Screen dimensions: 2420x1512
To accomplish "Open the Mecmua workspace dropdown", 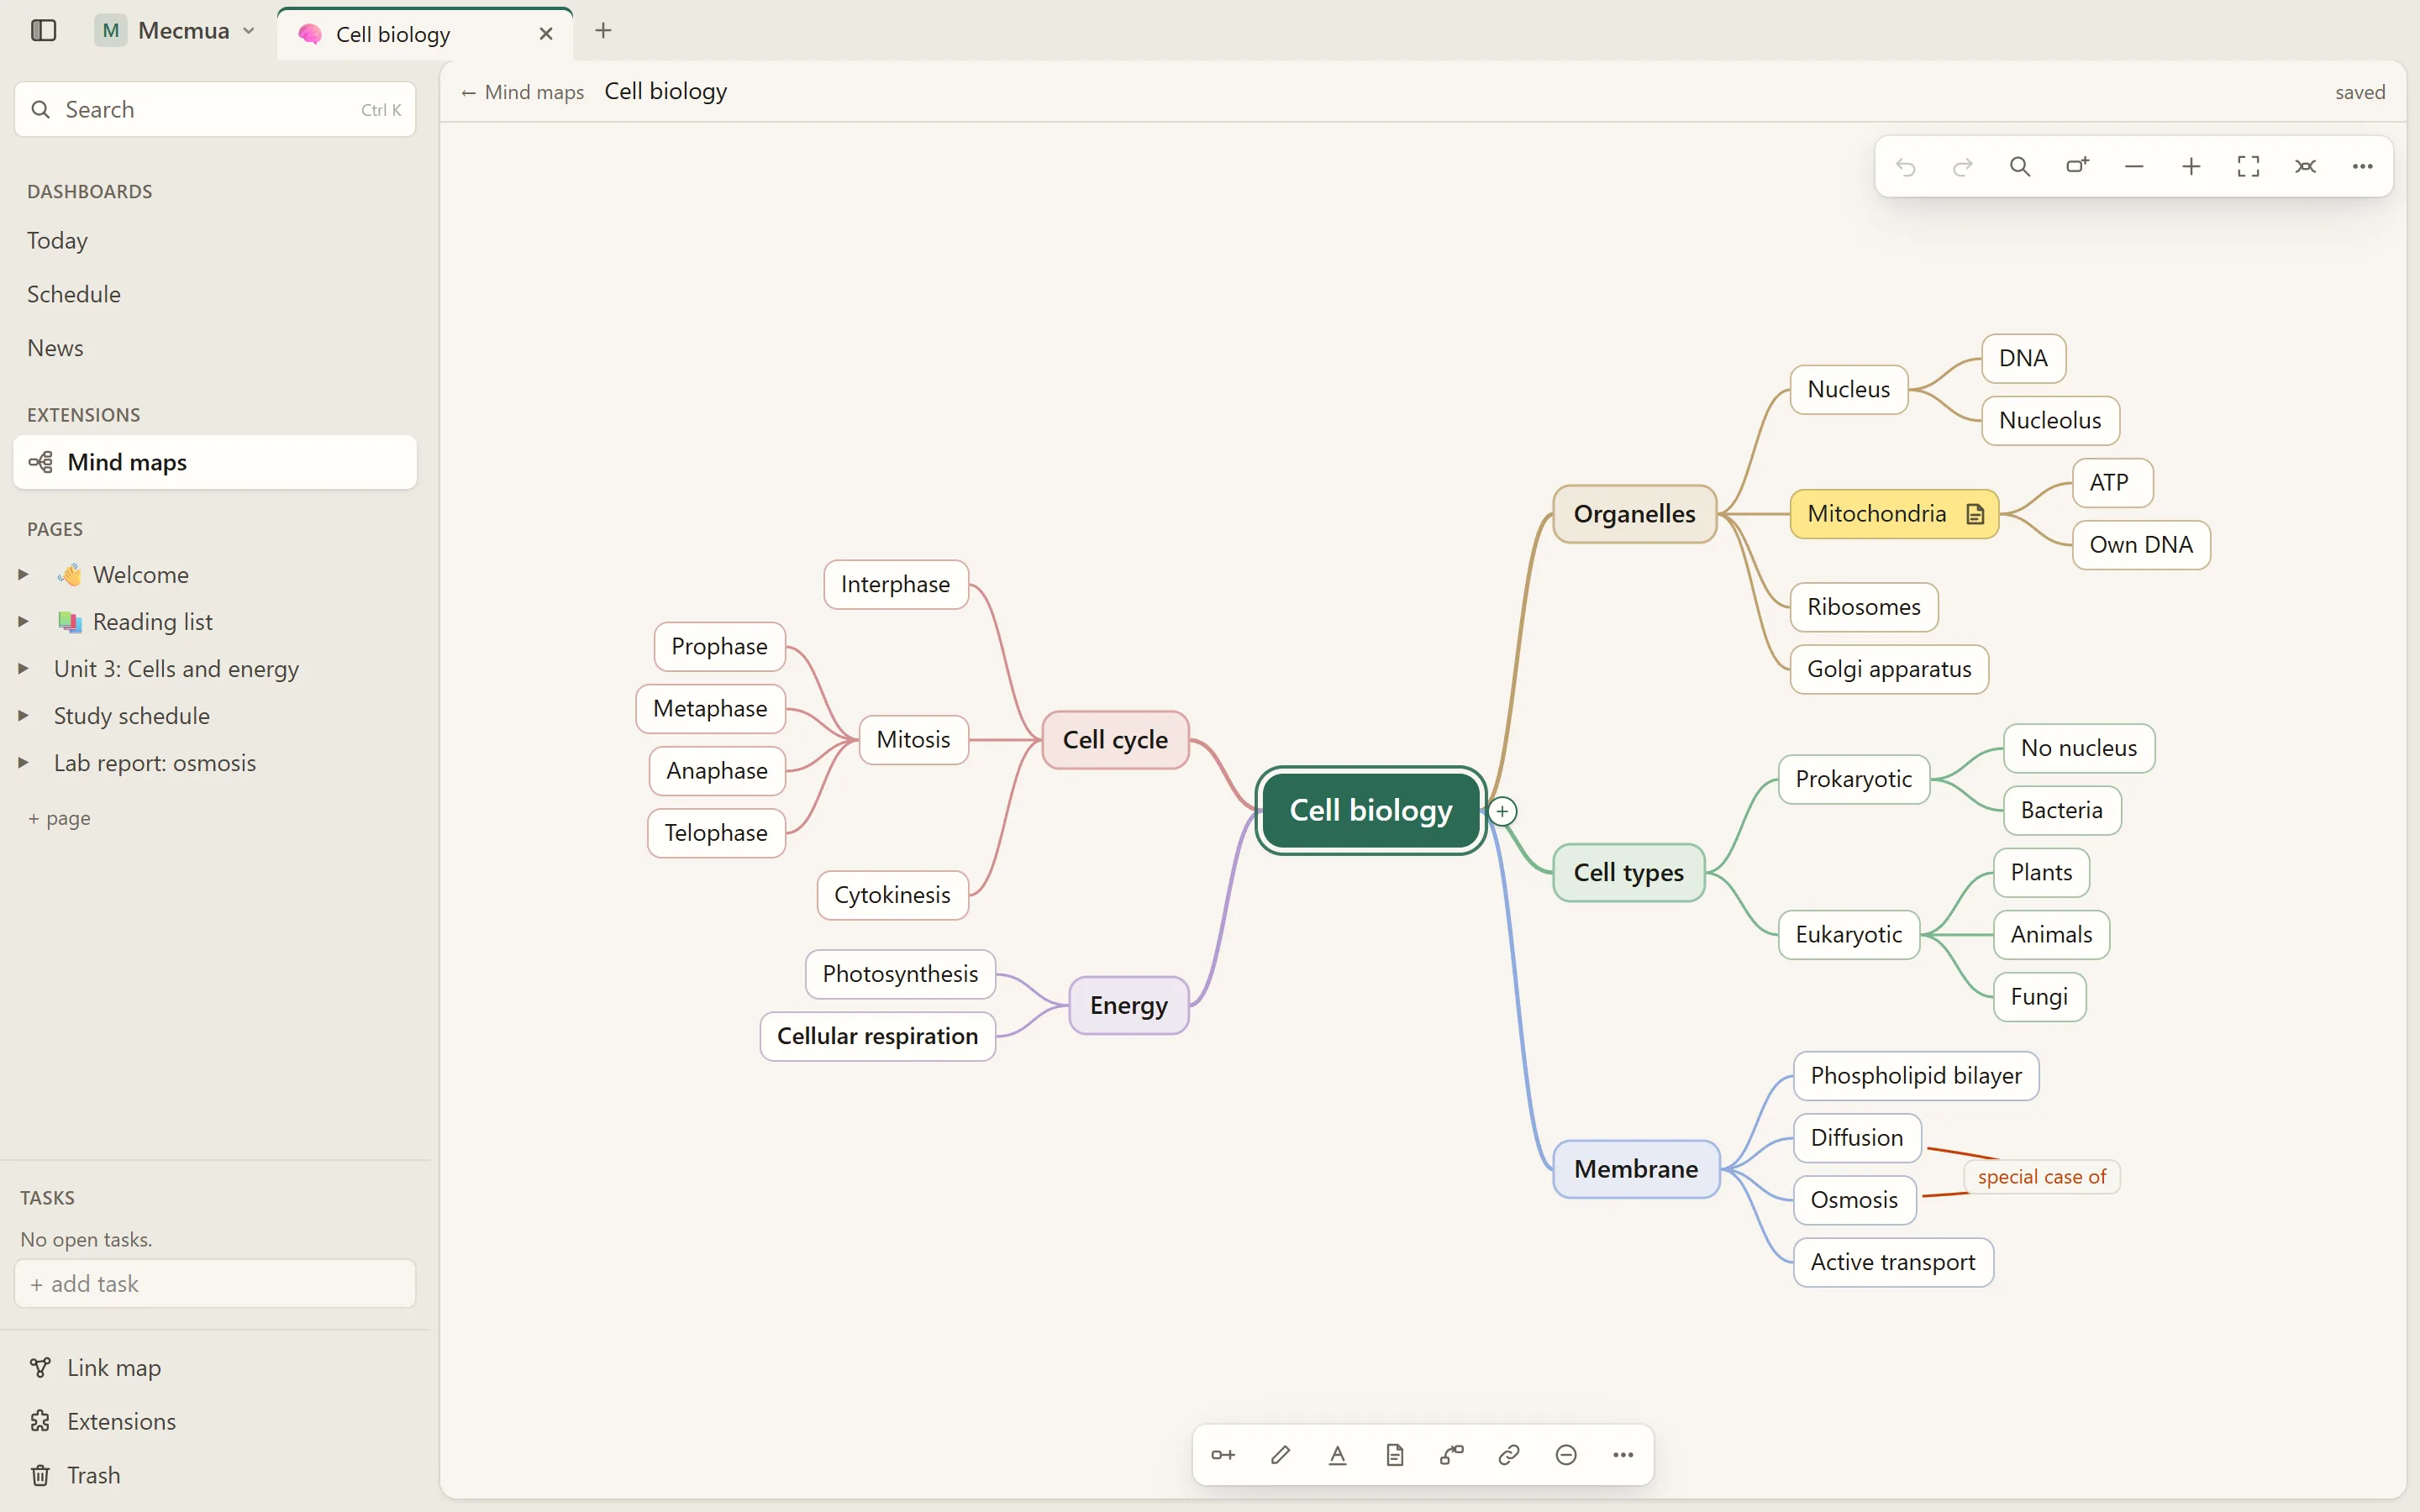I will click(x=176, y=31).
